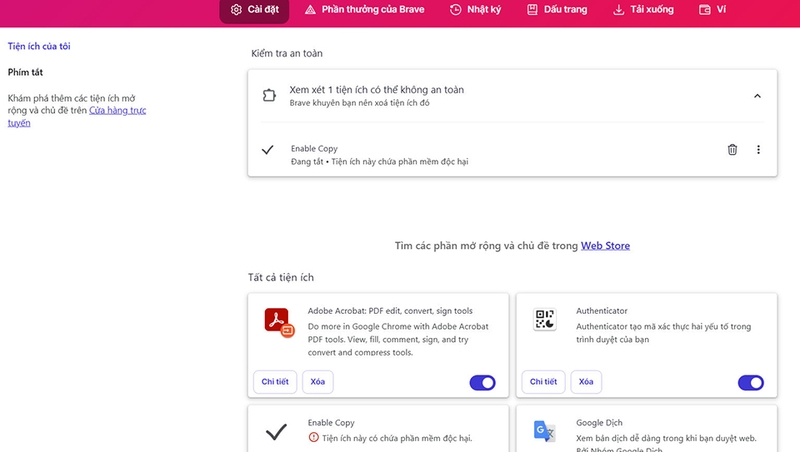The image size is (800, 452).
Task: Open the Tải xuống downloads tab
Action: tap(643, 10)
